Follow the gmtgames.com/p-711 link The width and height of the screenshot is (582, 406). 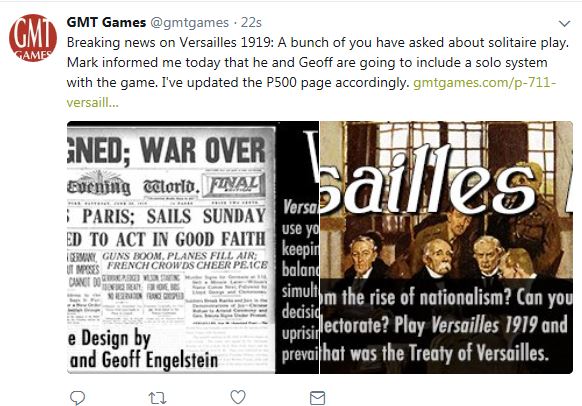click(484, 82)
